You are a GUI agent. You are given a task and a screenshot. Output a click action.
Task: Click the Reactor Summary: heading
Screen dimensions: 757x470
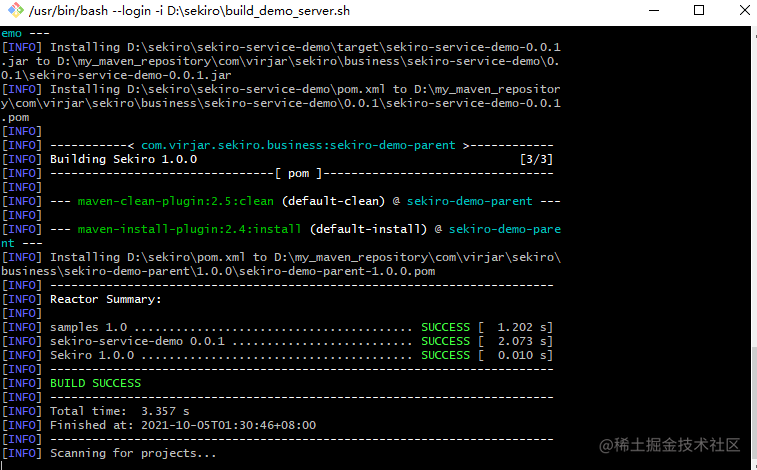pyautogui.click(x=105, y=299)
